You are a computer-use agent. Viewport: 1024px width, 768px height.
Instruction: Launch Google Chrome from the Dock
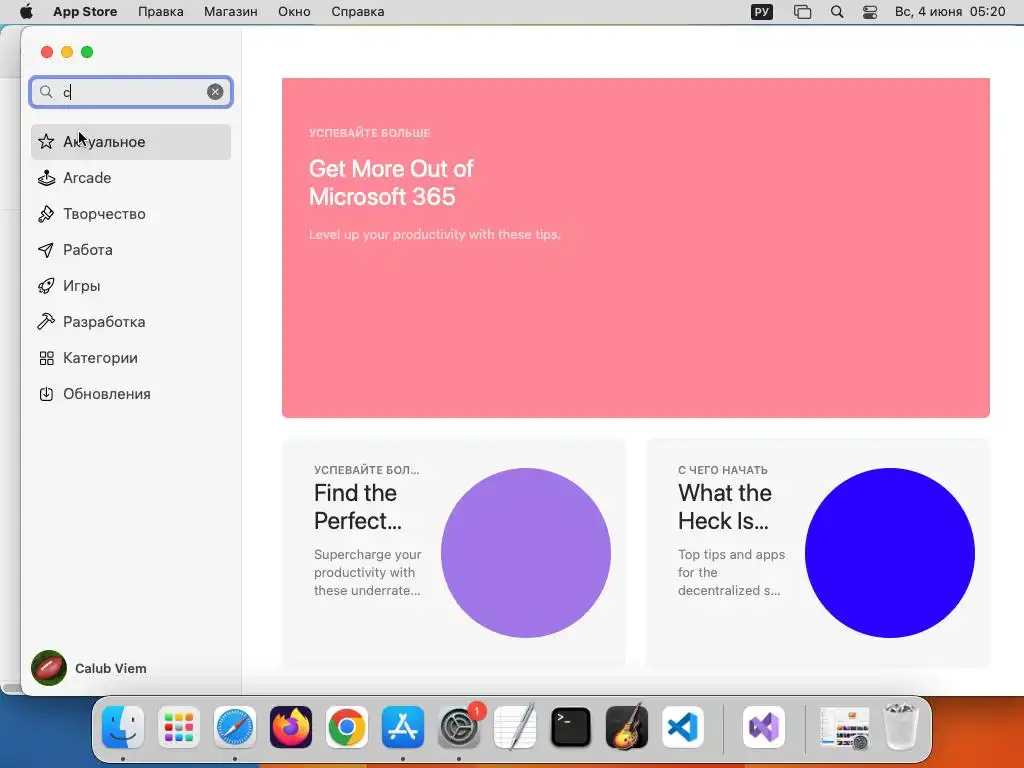click(x=347, y=727)
